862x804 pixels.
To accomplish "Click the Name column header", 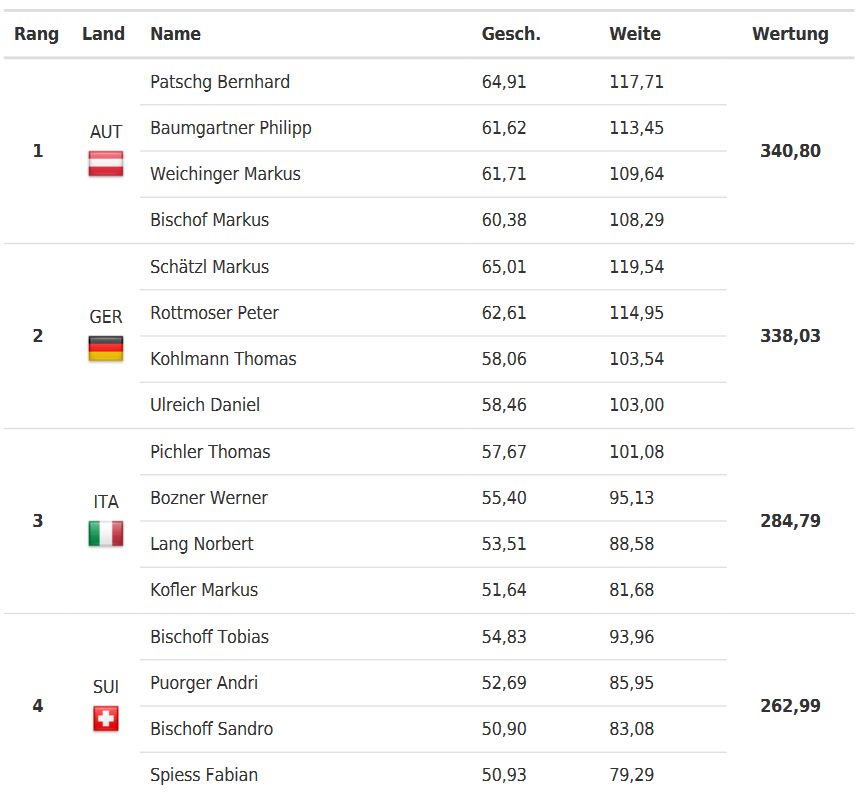I will pyautogui.click(x=175, y=34).
